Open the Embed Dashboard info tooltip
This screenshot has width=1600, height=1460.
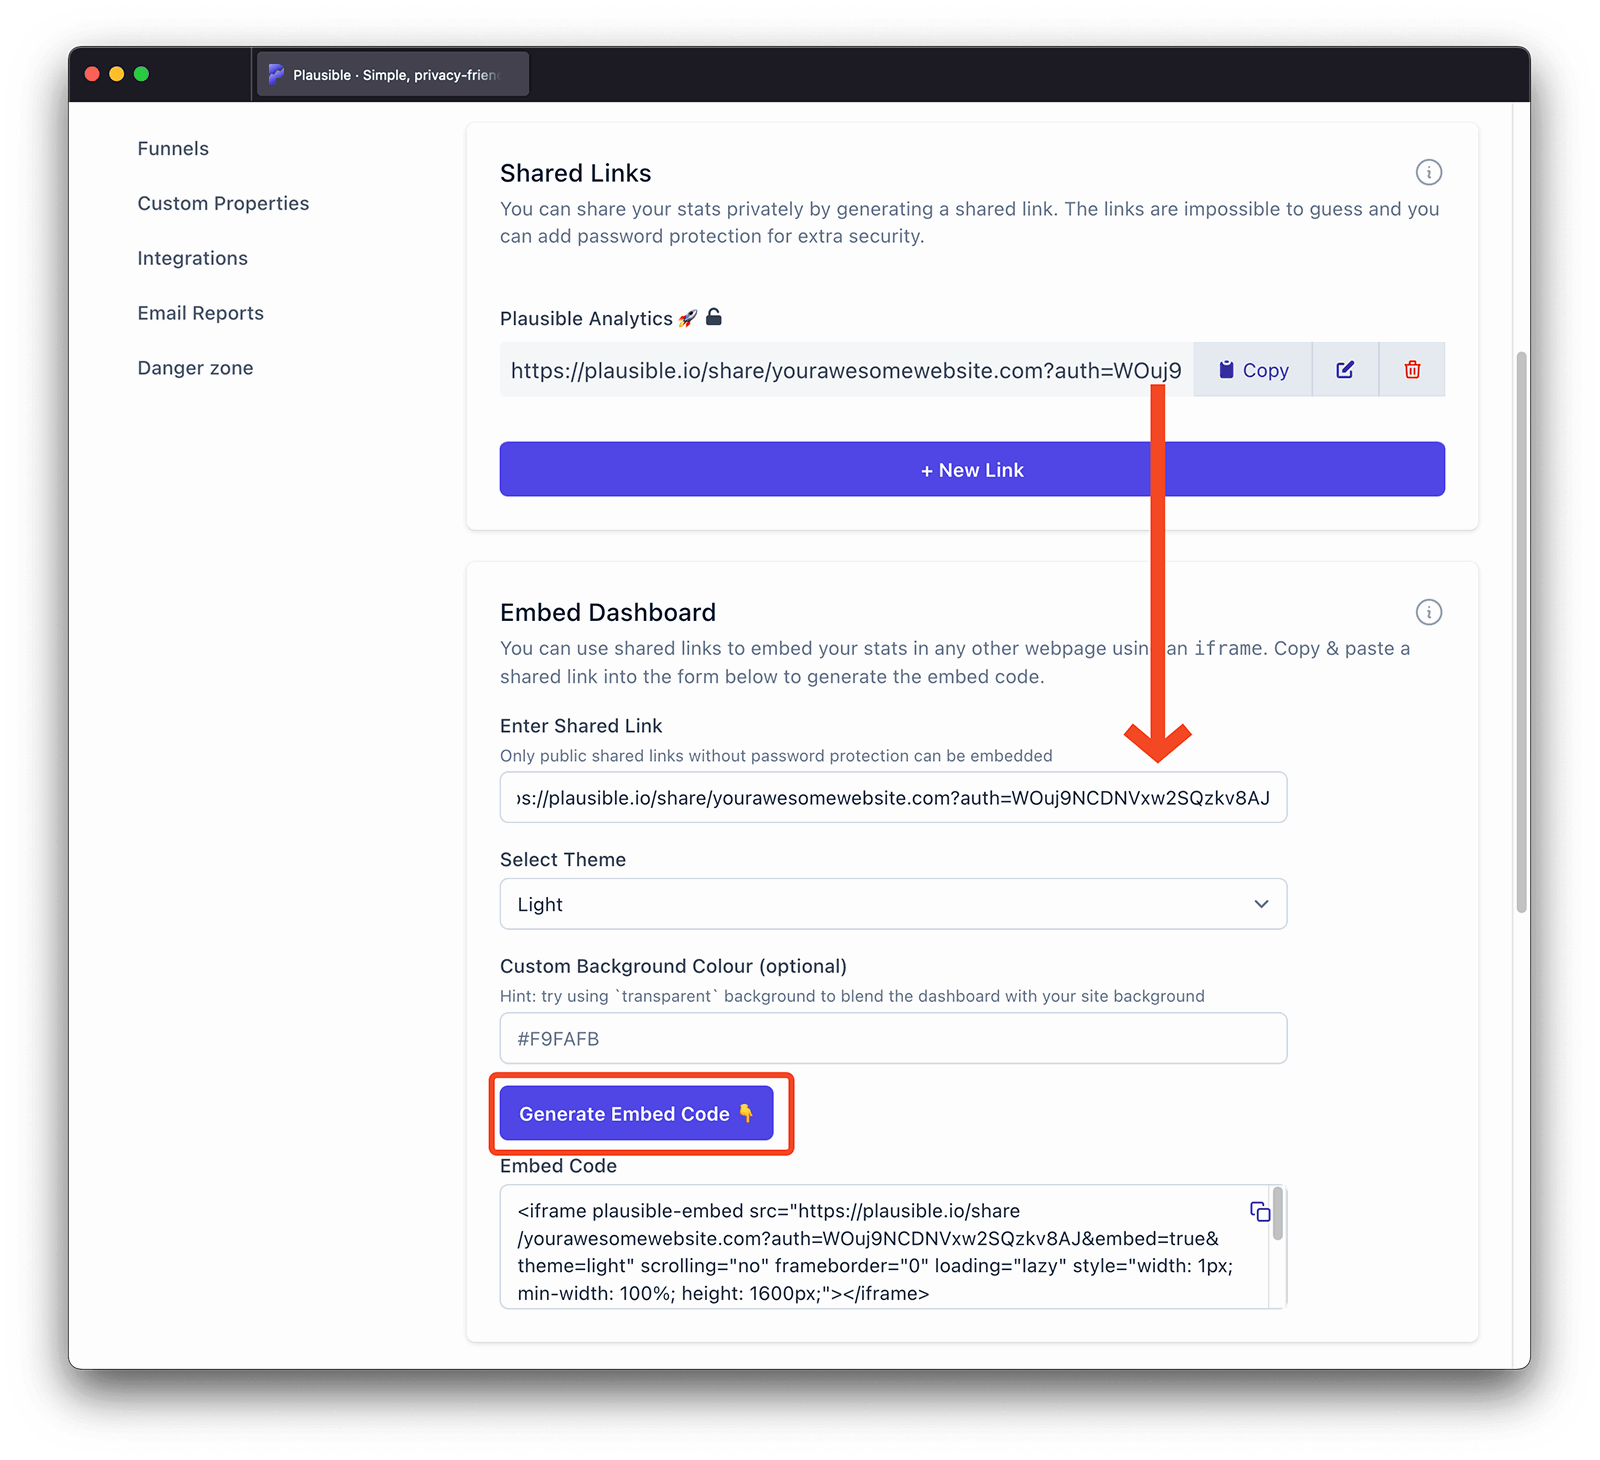coord(1429,612)
